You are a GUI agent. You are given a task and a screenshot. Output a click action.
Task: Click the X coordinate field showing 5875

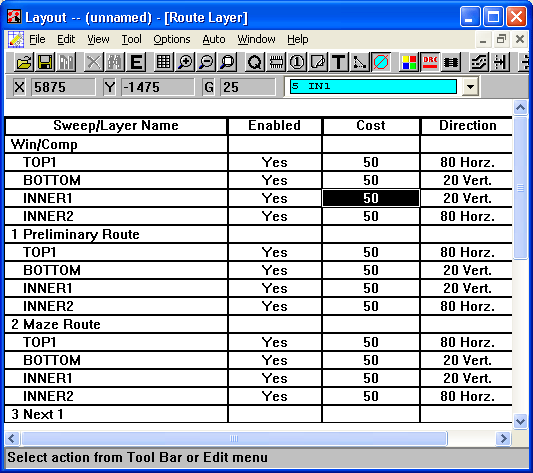click(x=63, y=87)
